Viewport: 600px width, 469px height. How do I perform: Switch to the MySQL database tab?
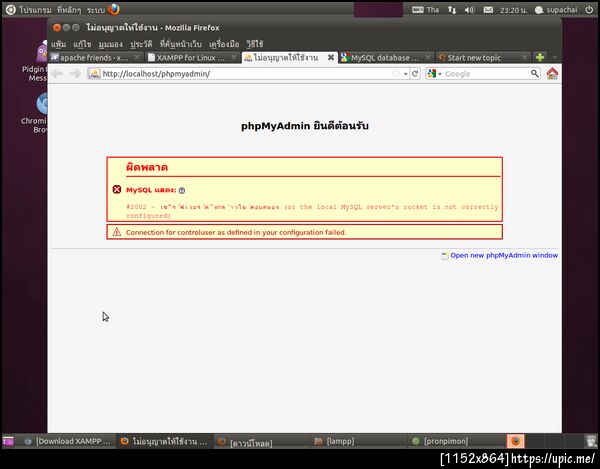tap(386, 58)
